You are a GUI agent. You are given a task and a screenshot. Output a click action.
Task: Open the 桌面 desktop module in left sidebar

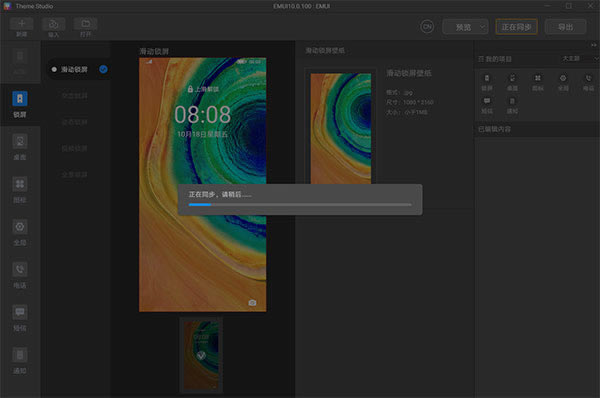pyautogui.click(x=20, y=147)
